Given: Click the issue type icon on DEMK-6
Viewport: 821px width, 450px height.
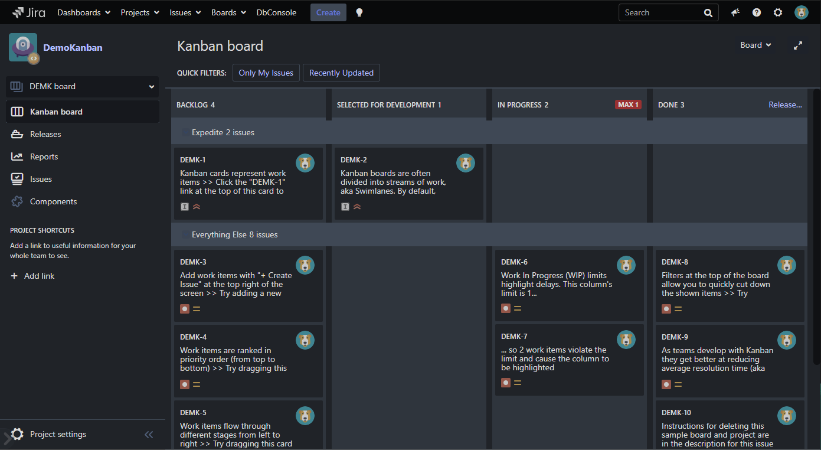Looking at the screenshot, I should [505, 309].
